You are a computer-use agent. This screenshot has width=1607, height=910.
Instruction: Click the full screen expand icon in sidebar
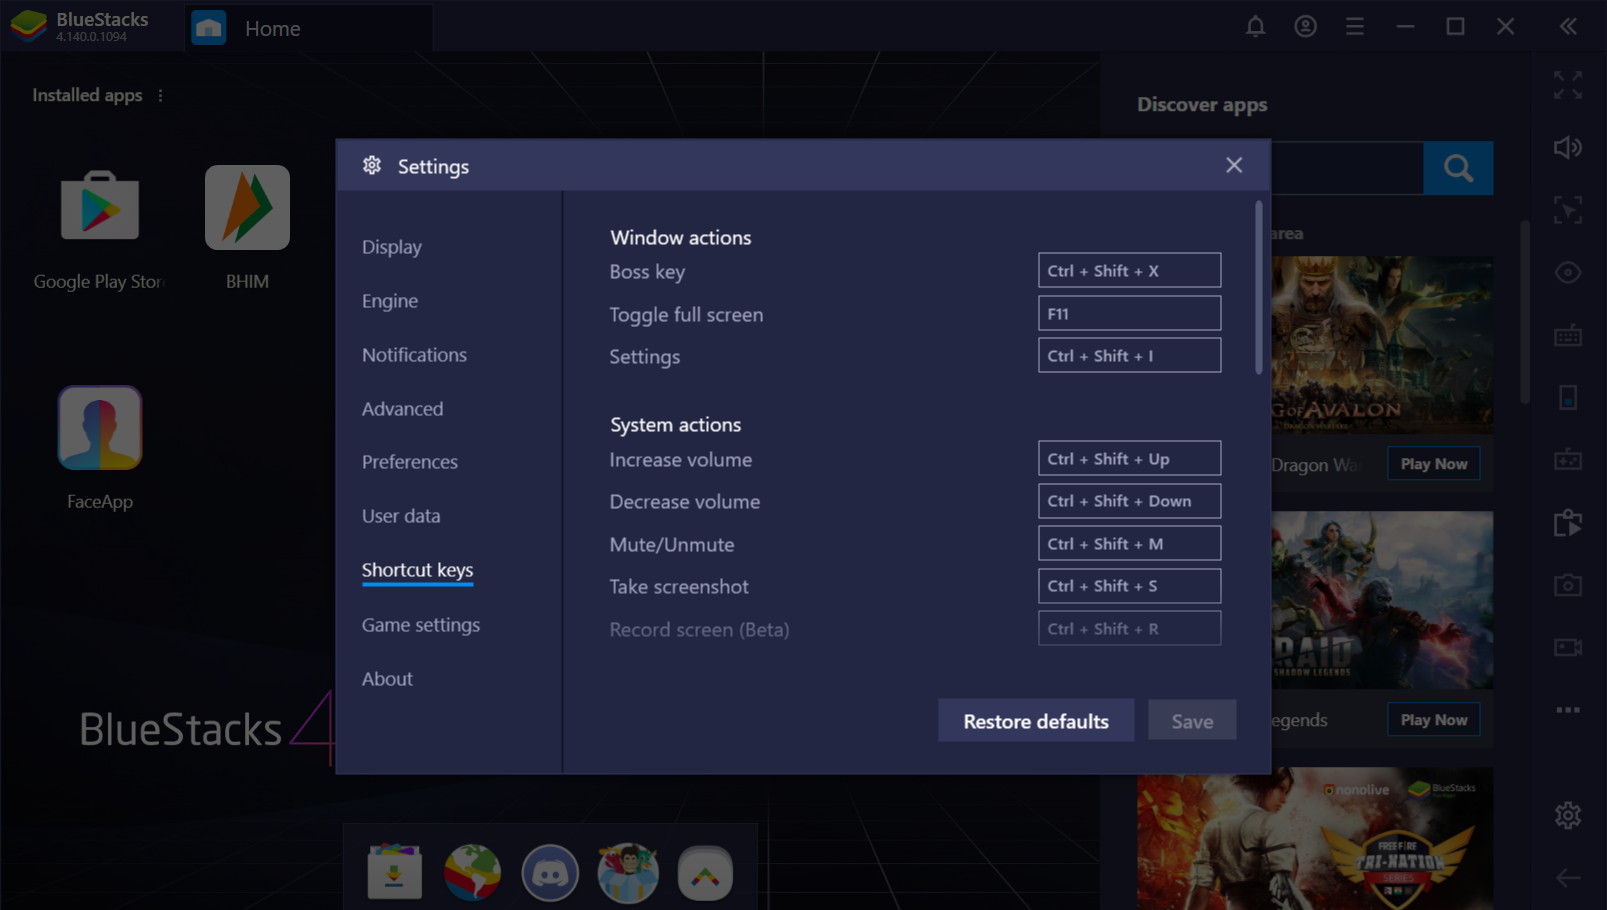[x=1568, y=85]
